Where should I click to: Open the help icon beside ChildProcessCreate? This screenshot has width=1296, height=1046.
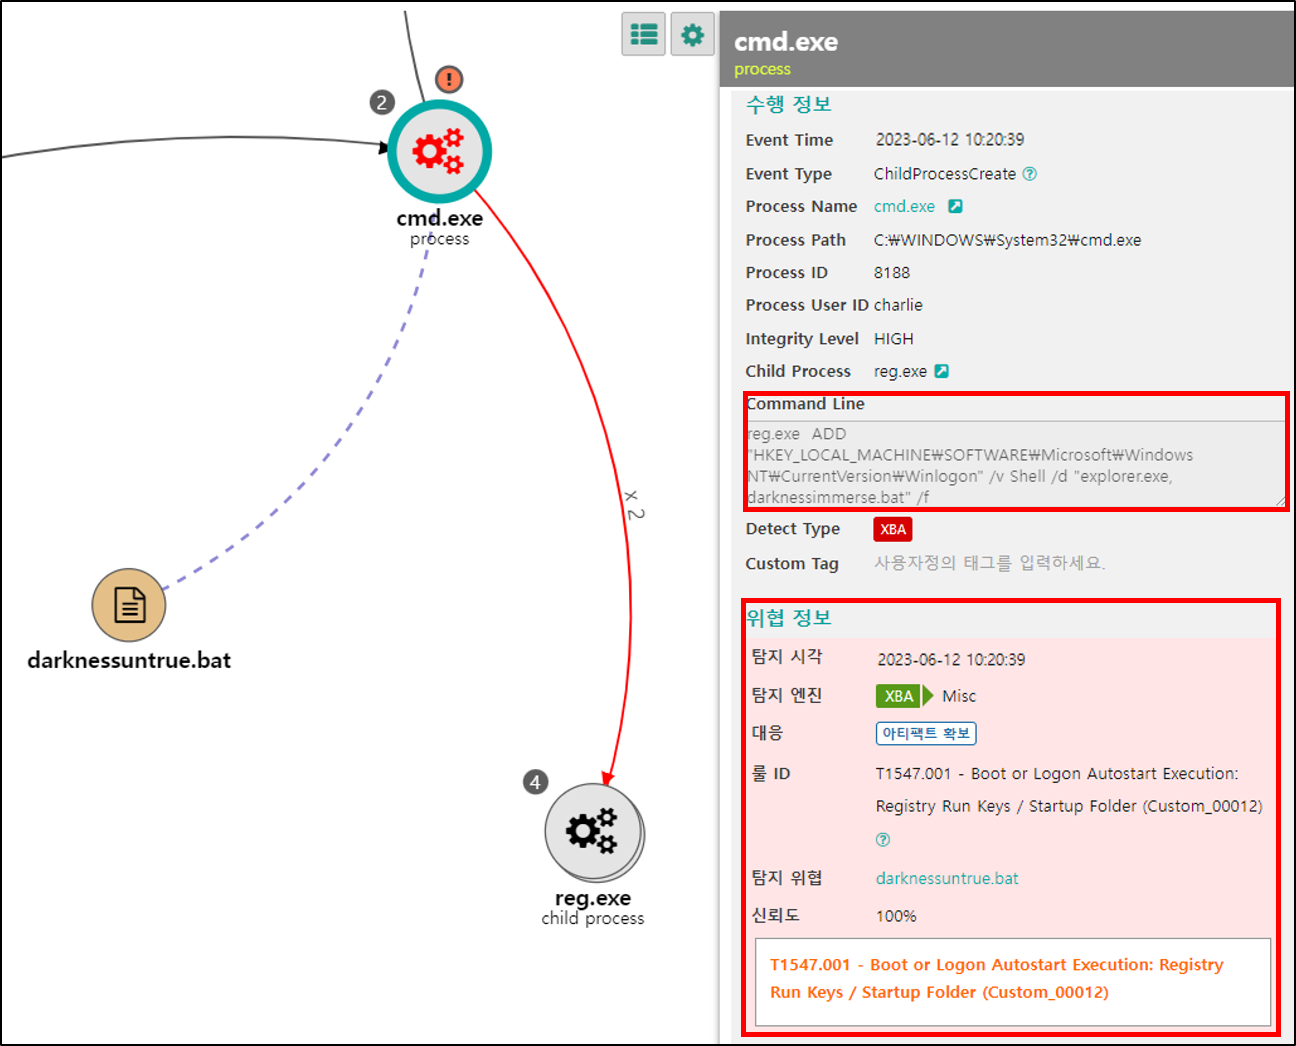point(1030,173)
